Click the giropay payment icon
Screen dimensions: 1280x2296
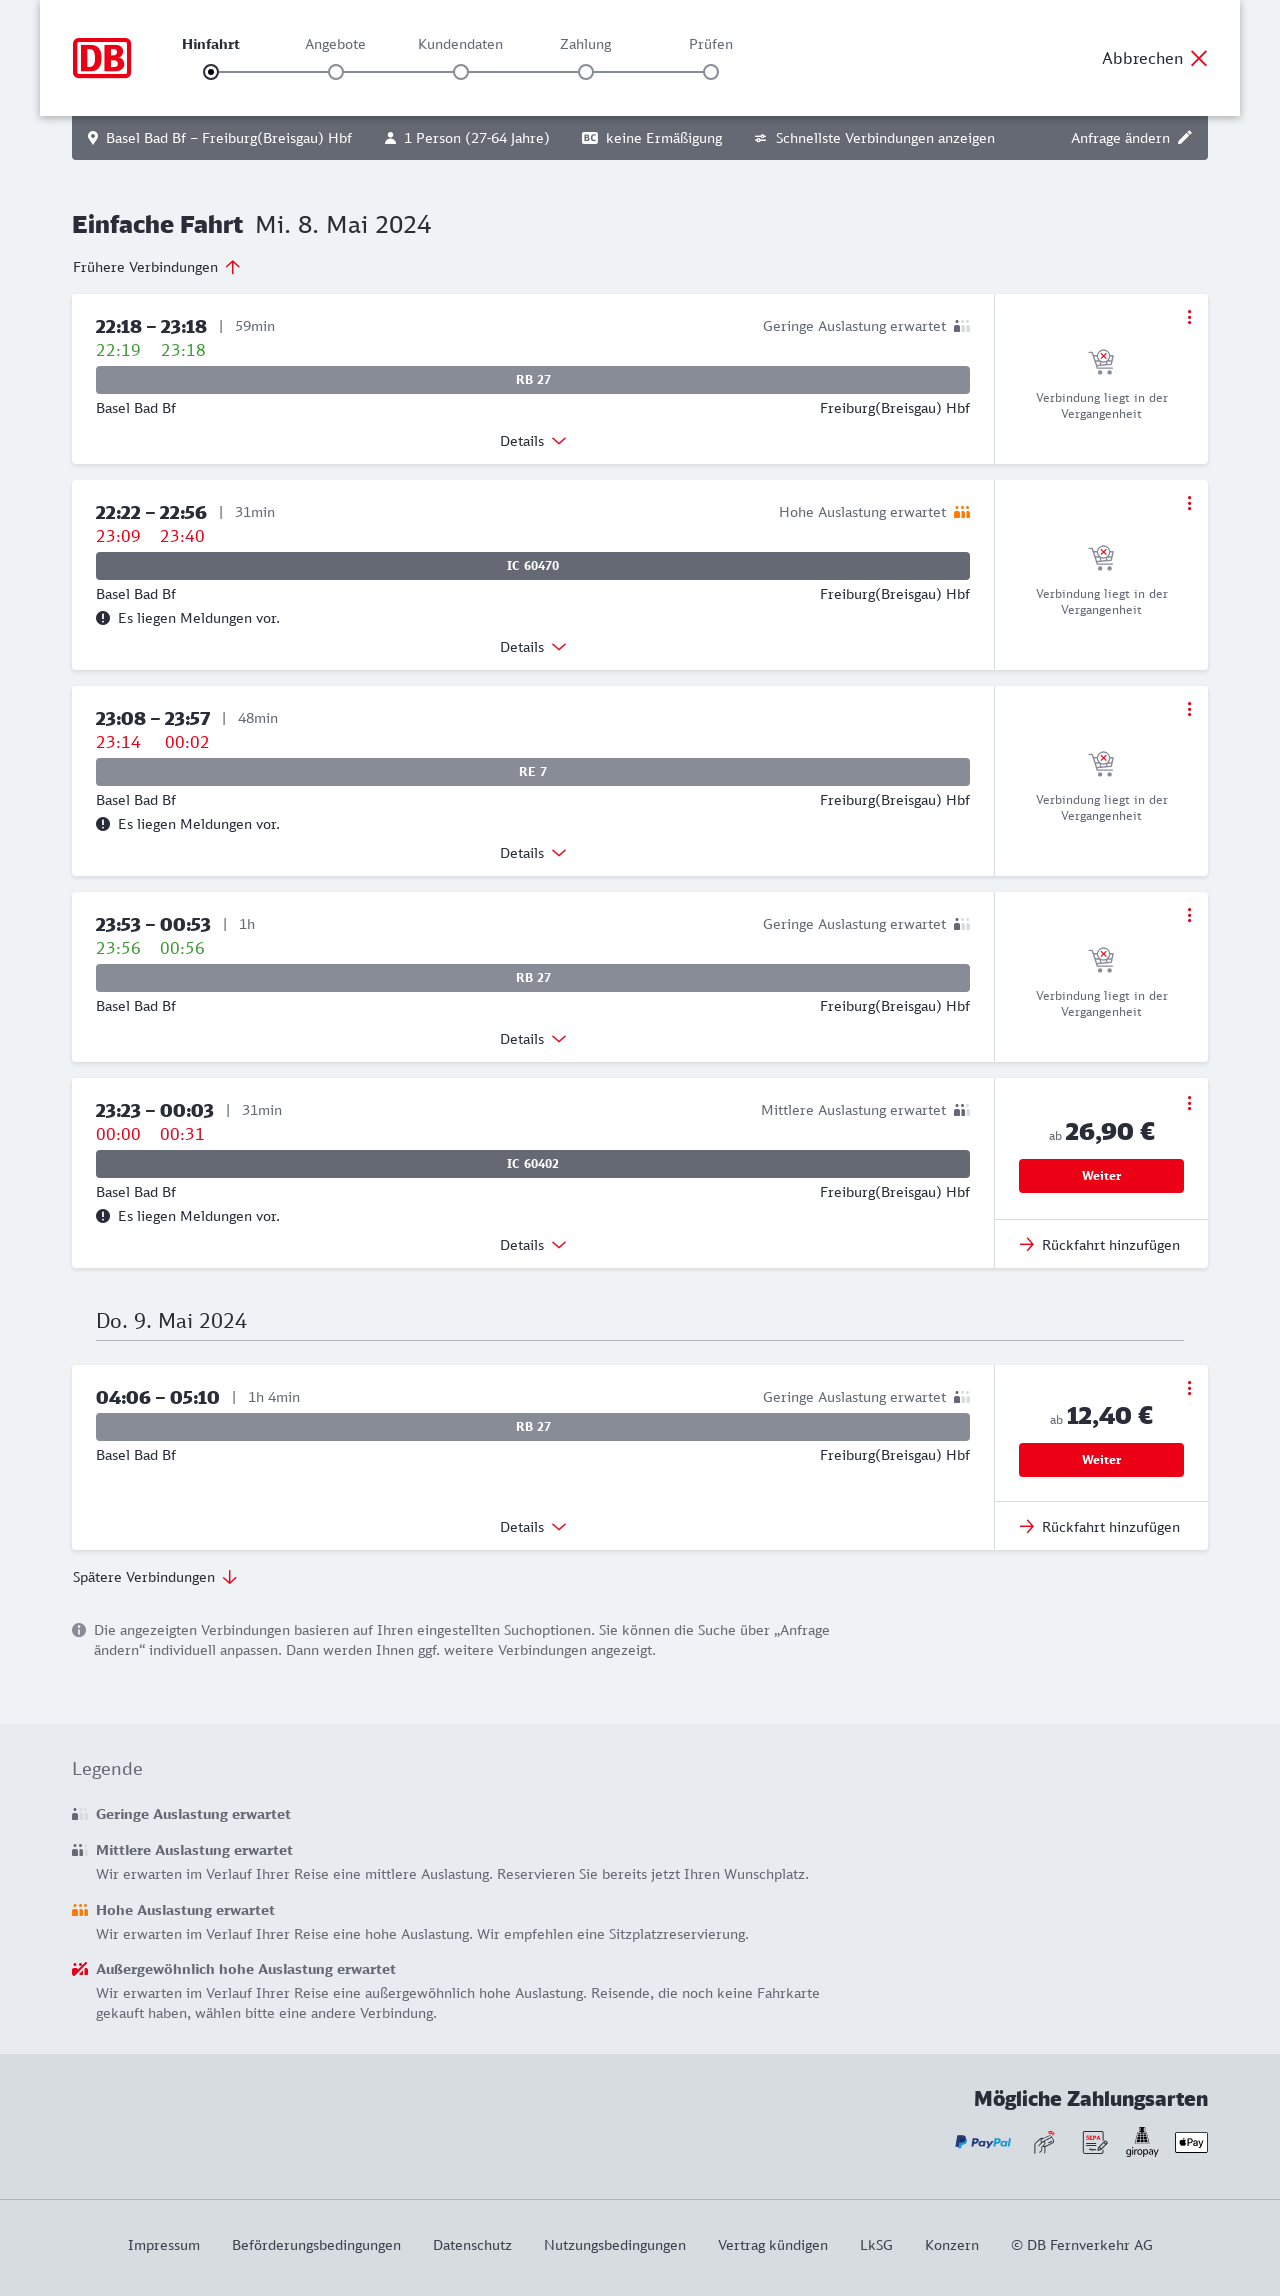(x=1142, y=2142)
